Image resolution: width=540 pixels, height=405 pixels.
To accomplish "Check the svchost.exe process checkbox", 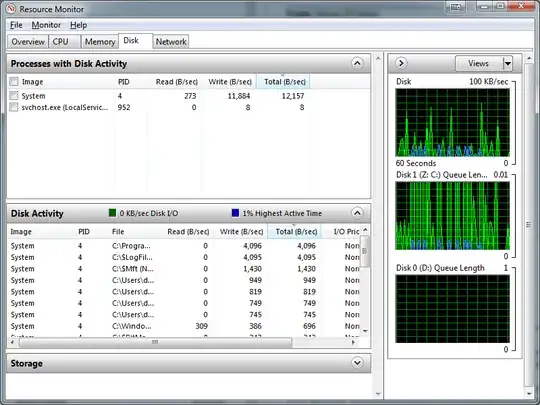I will (13, 107).
